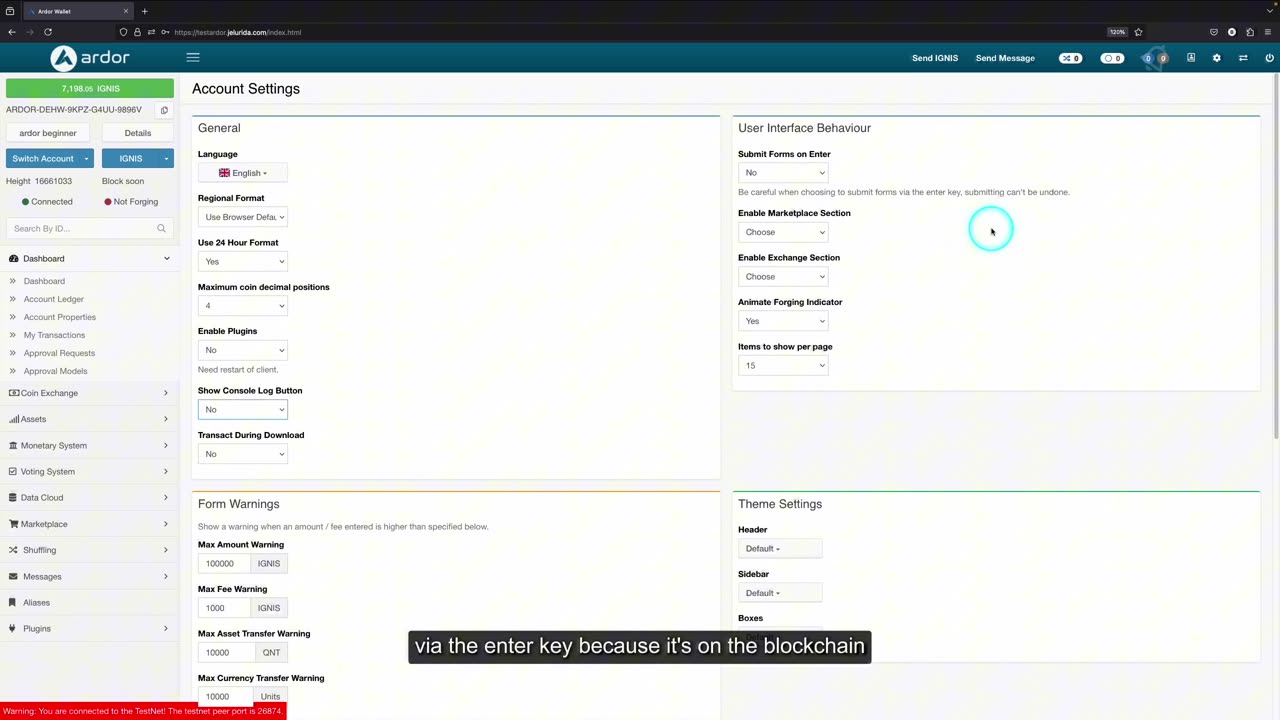Click the power logout icon
Image resolution: width=1280 pixels, height=720 pixels.
tap(1269, 58)
